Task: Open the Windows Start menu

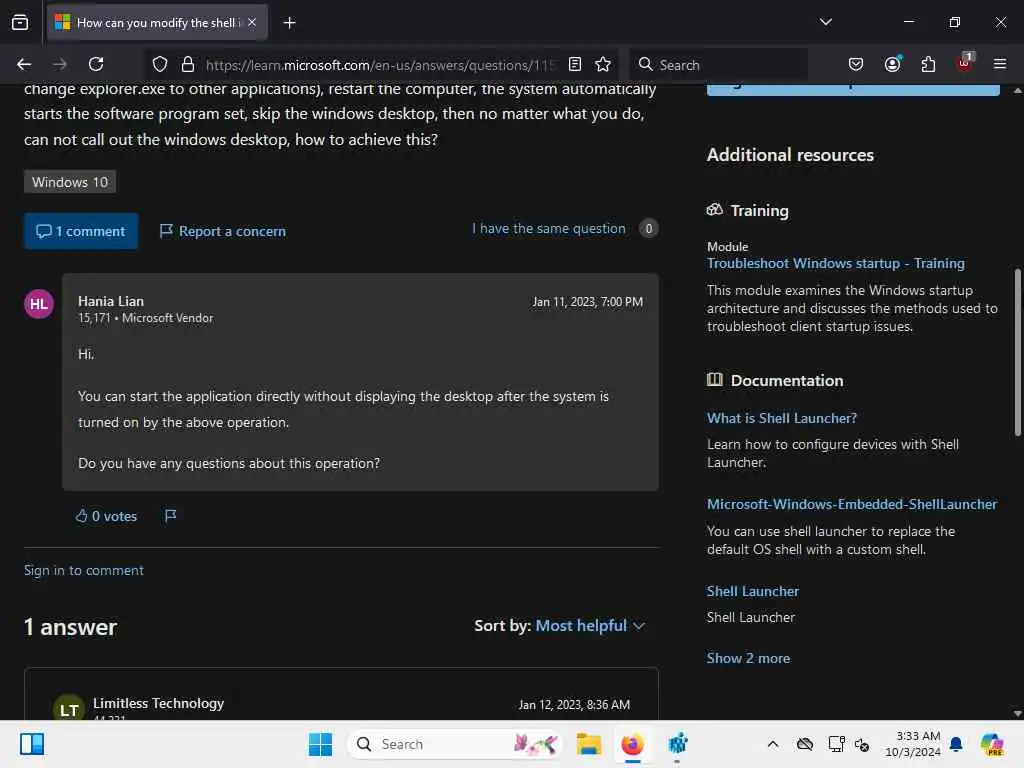Action: pyautogui.click(x=320, y=744)
